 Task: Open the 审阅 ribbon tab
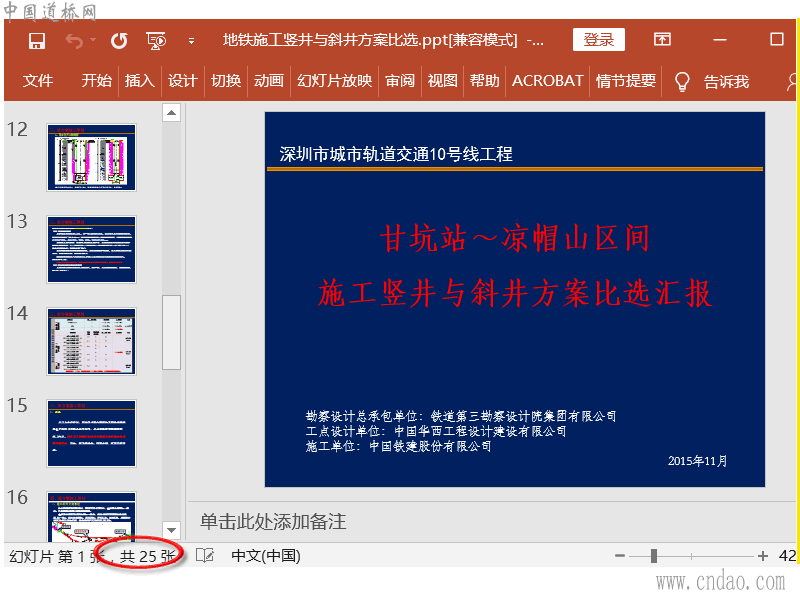400,81
